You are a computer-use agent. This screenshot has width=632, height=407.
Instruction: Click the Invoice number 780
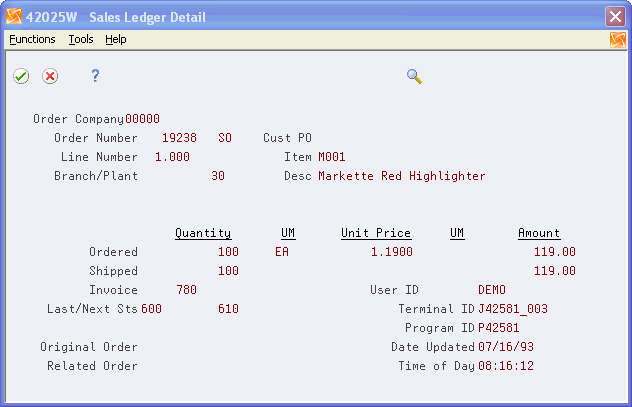187,290
